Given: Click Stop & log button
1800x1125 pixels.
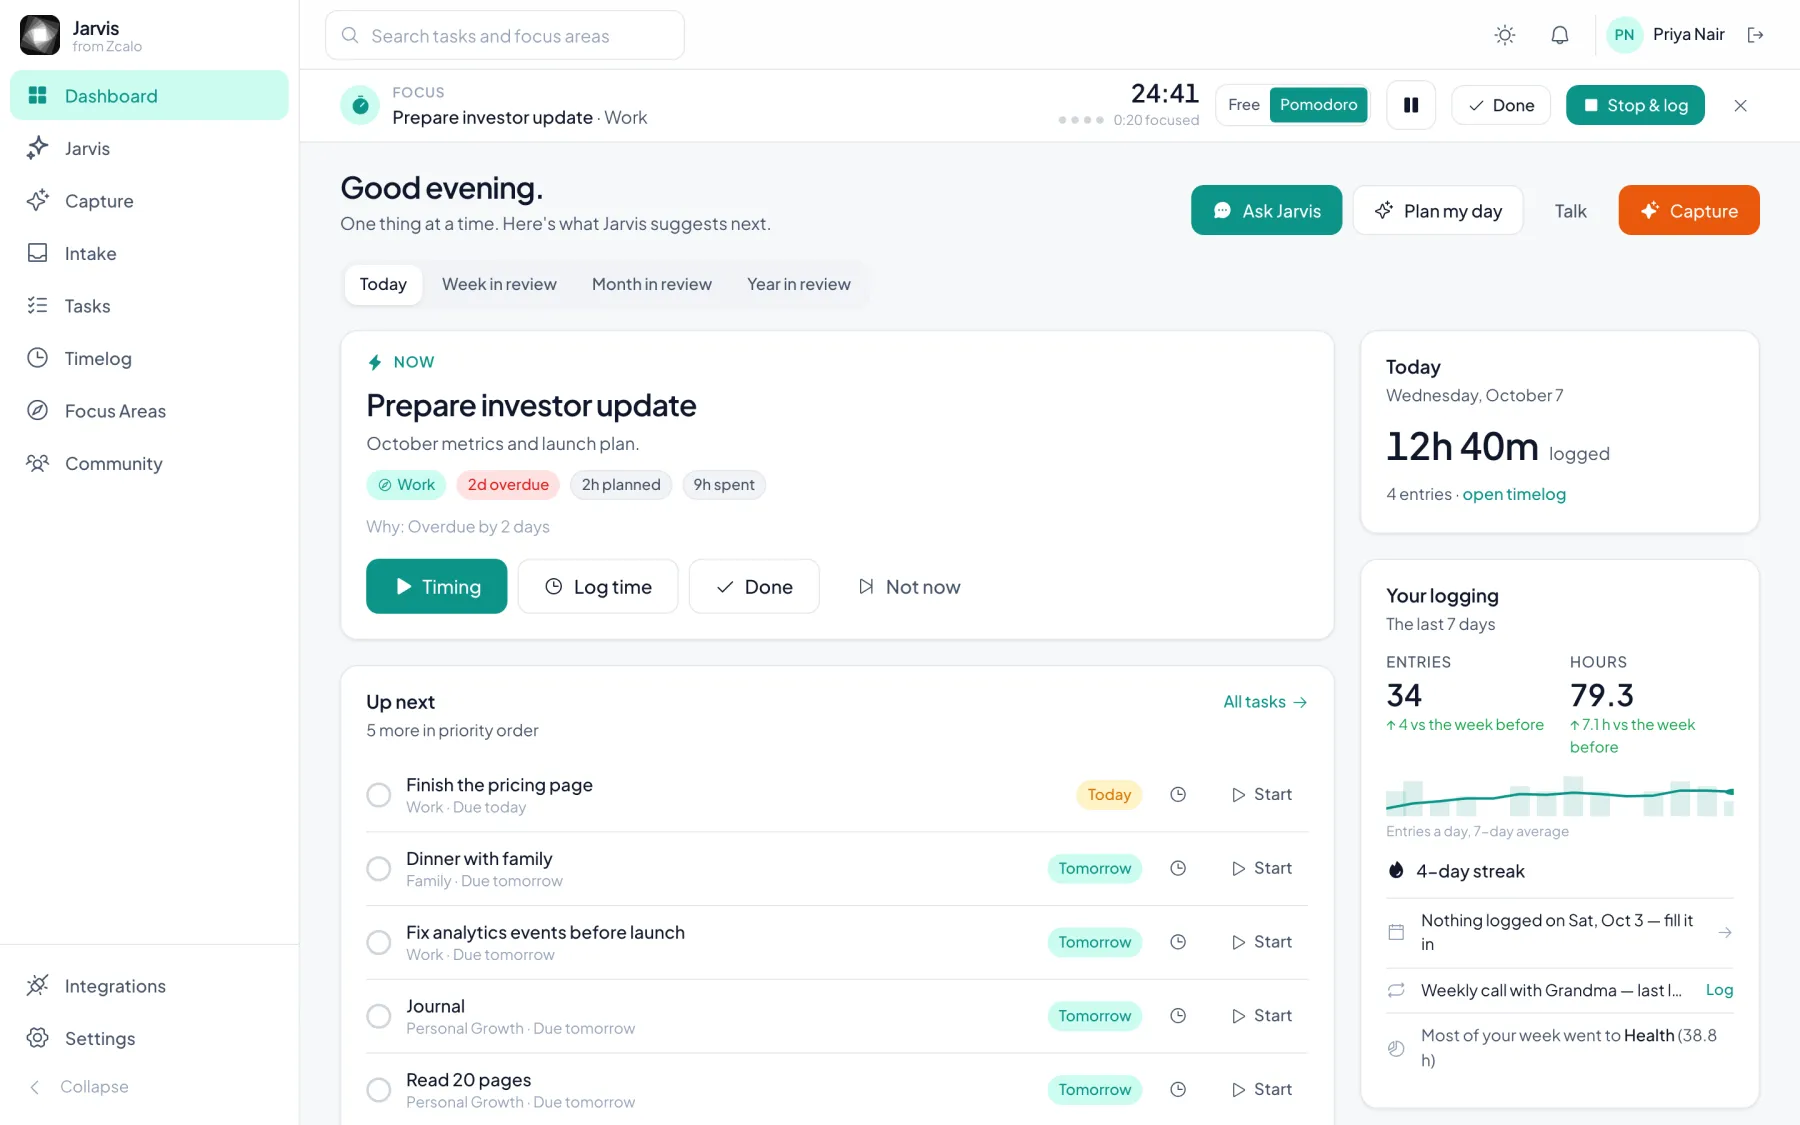Looking at the screenshot, I should (x=1635, y=105).
